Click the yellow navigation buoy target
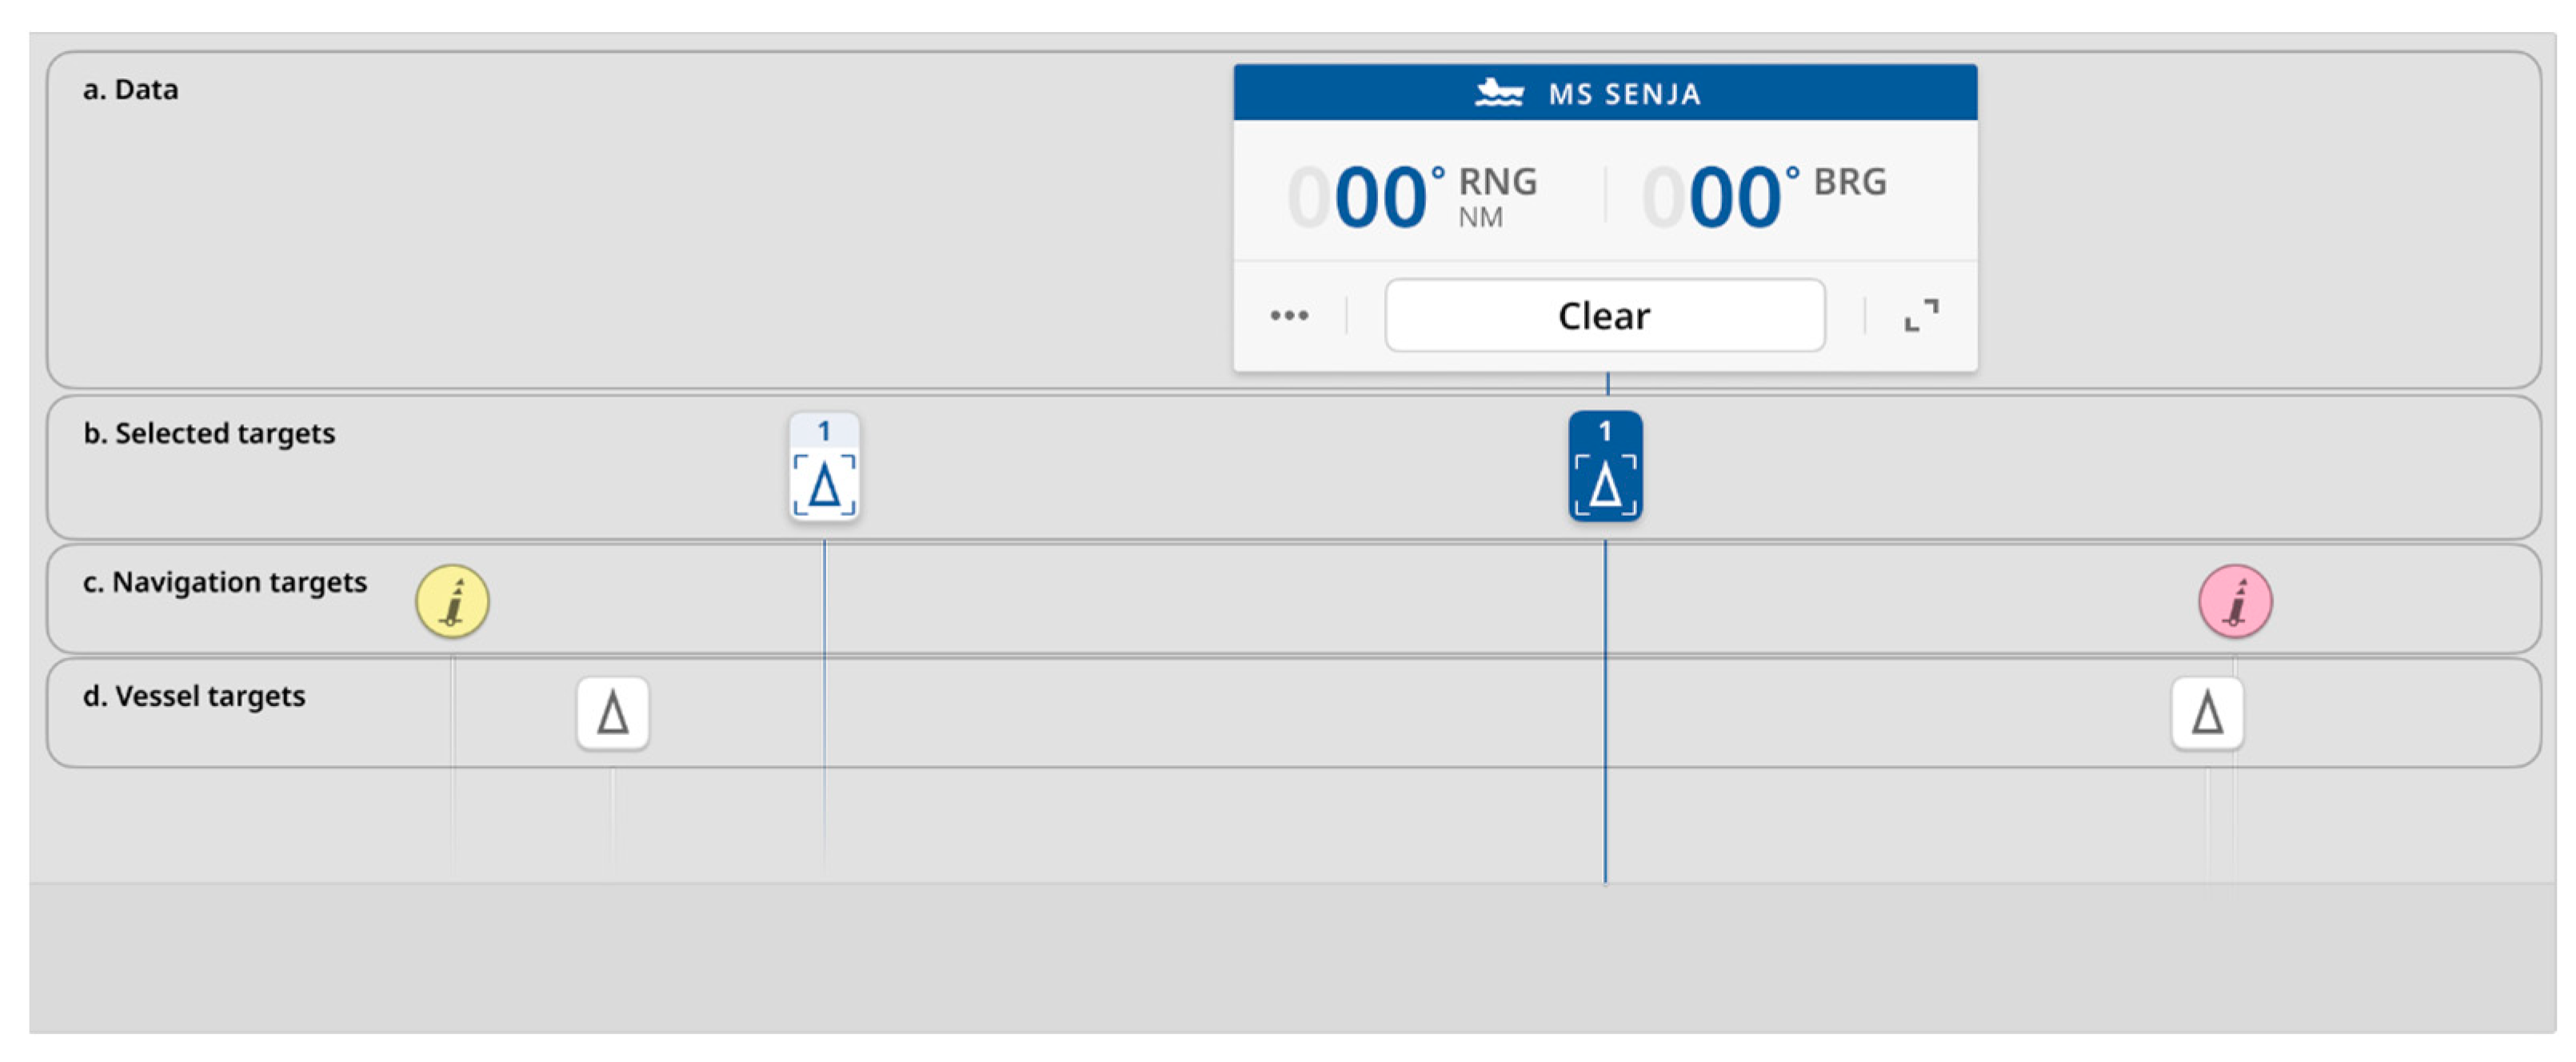This screenshot has height=1062, width=2576. click(x=453, y=602)
